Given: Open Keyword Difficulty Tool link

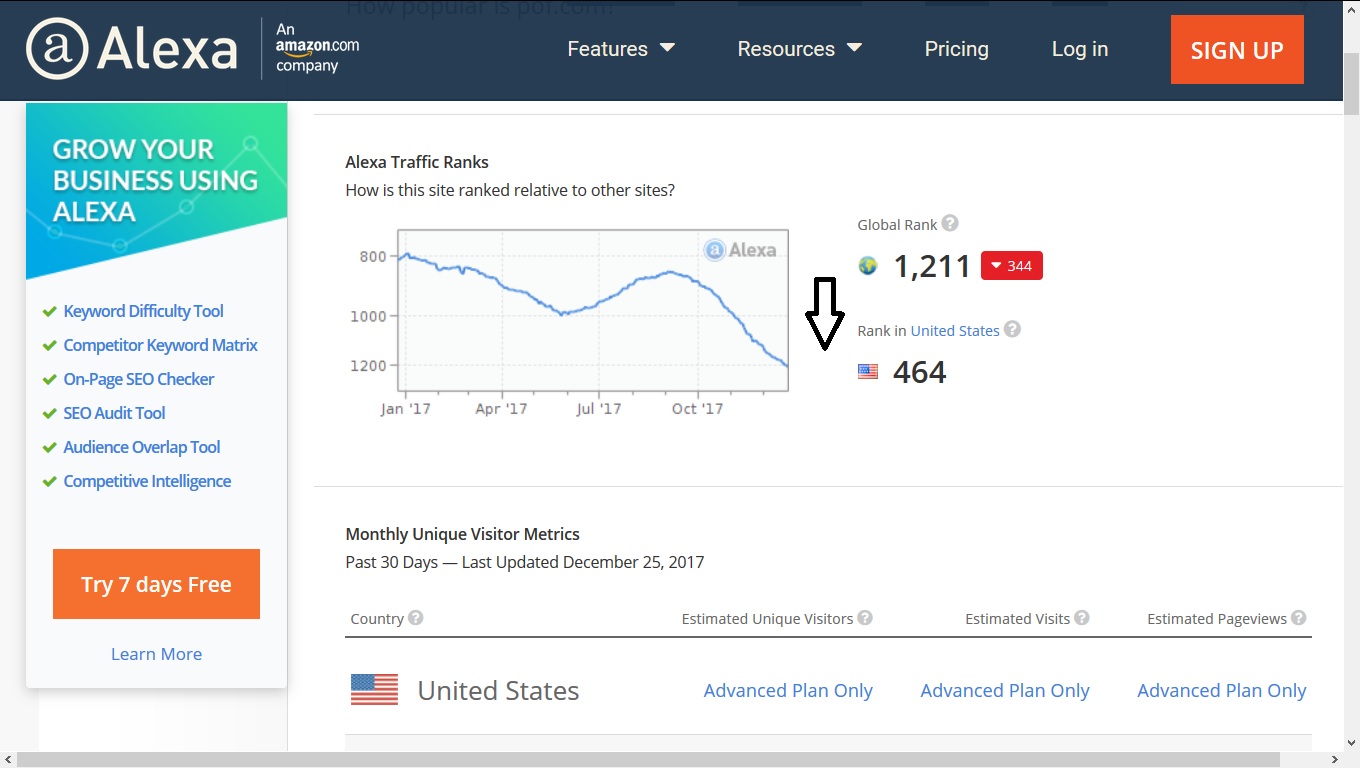Looking at the screenshot, I should (x=143, y=311).
